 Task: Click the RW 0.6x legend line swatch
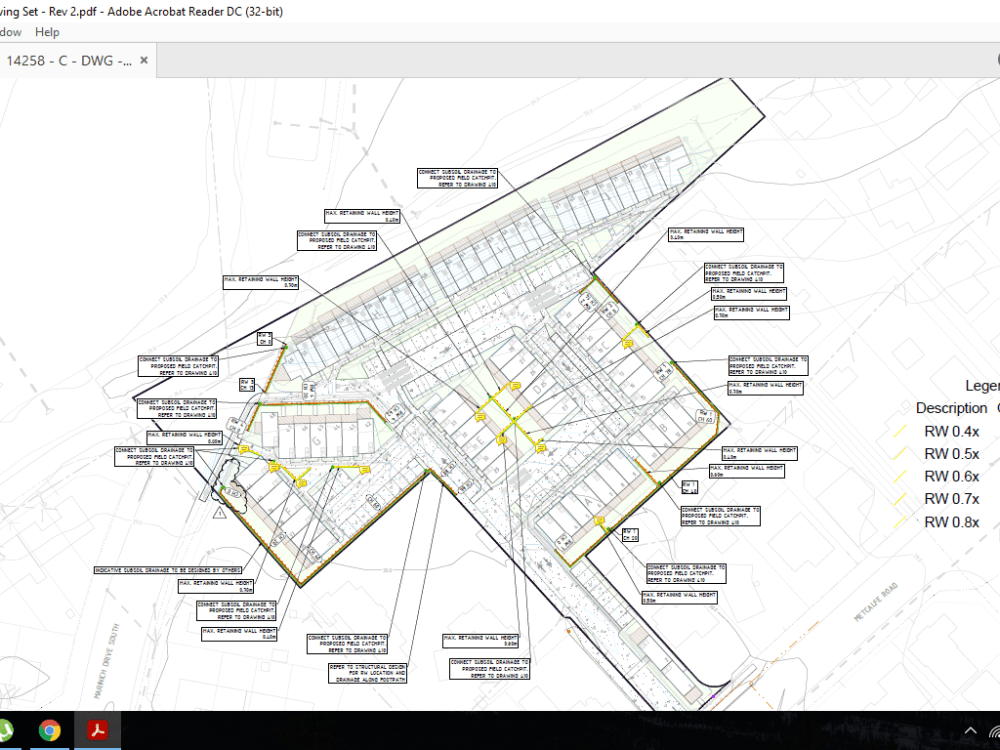click(900, 476)
